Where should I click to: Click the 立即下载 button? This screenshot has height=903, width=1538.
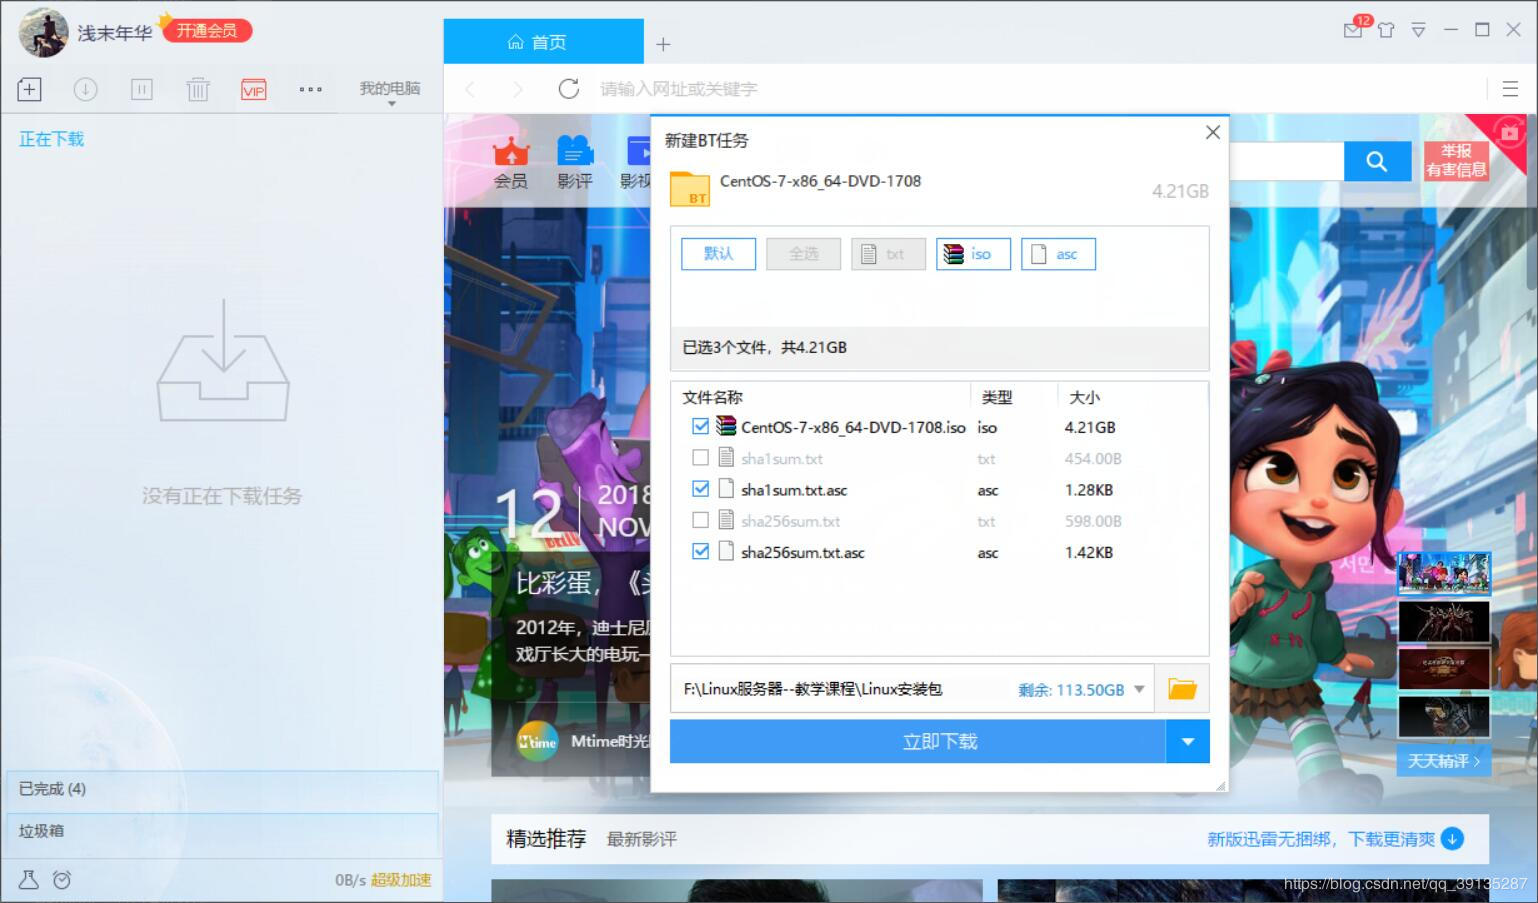[918, 742]
